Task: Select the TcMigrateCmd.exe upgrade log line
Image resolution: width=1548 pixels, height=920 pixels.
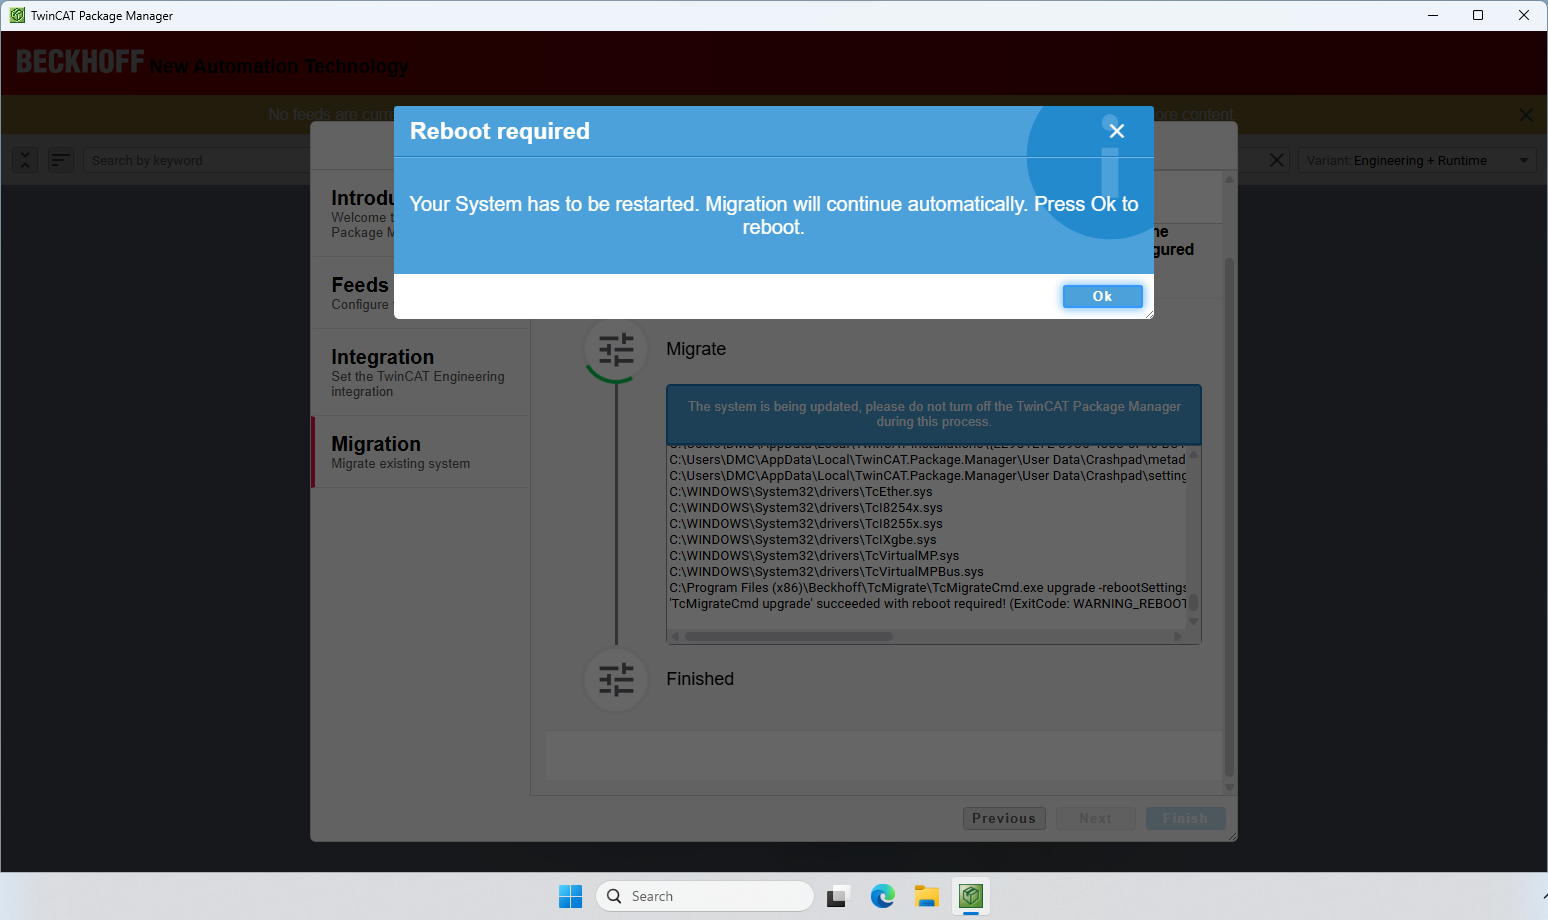Action: point(928,588)
